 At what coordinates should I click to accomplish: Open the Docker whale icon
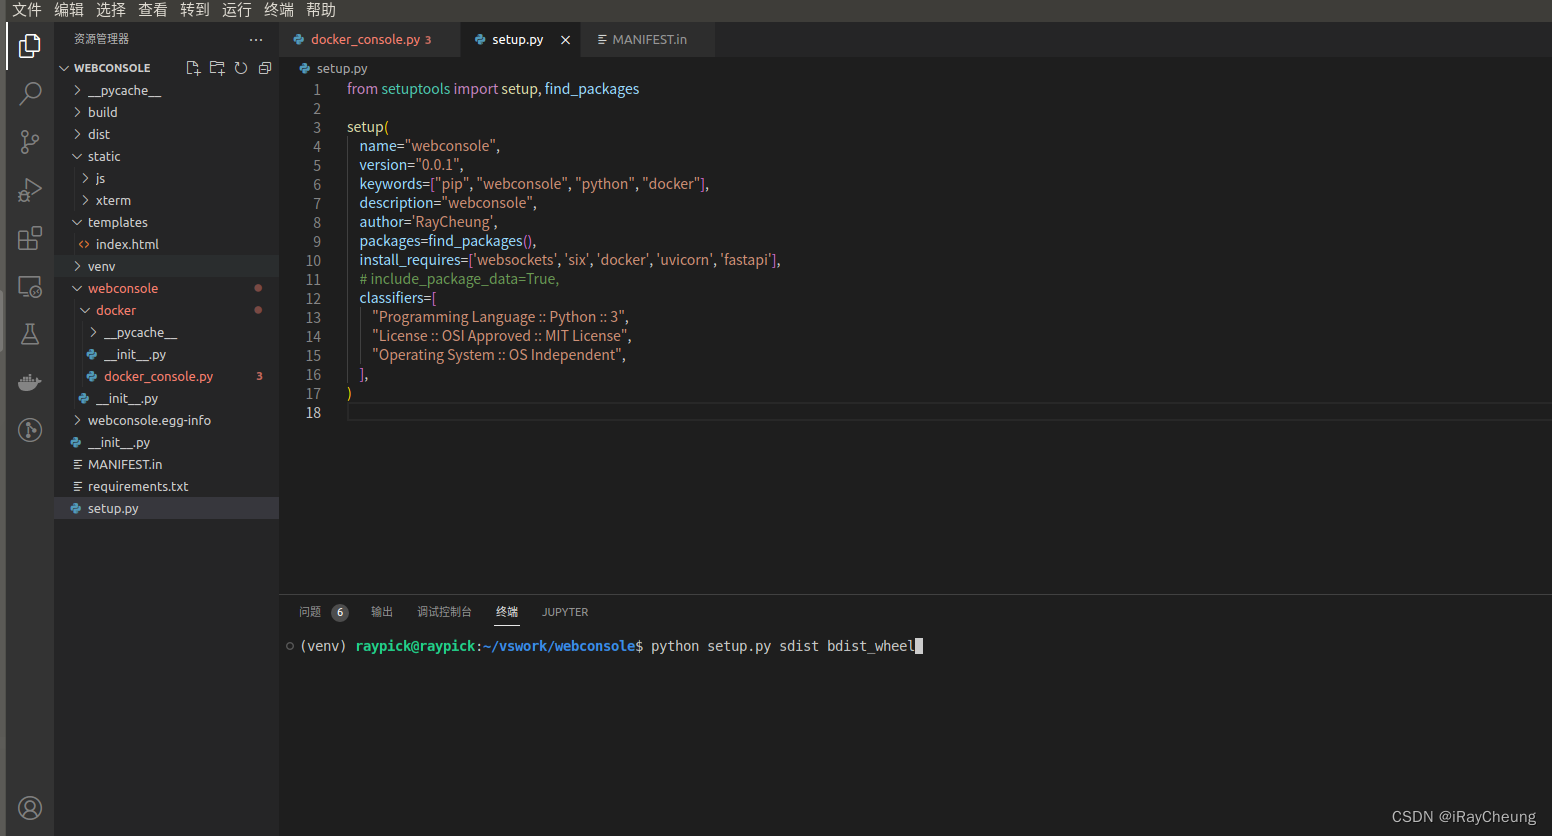click(x=30, y=382)
